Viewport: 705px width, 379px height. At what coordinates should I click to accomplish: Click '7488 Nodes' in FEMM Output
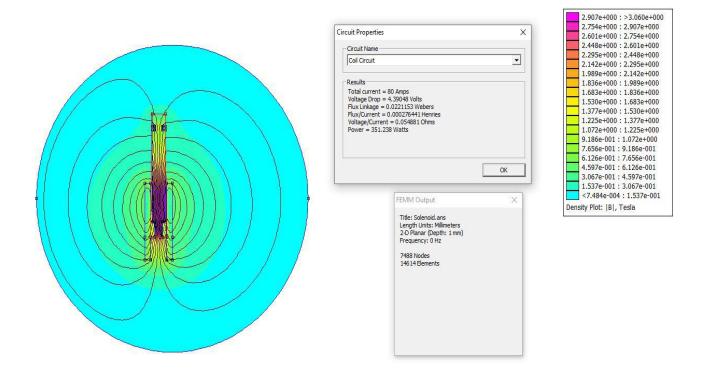tap(415, 256)
